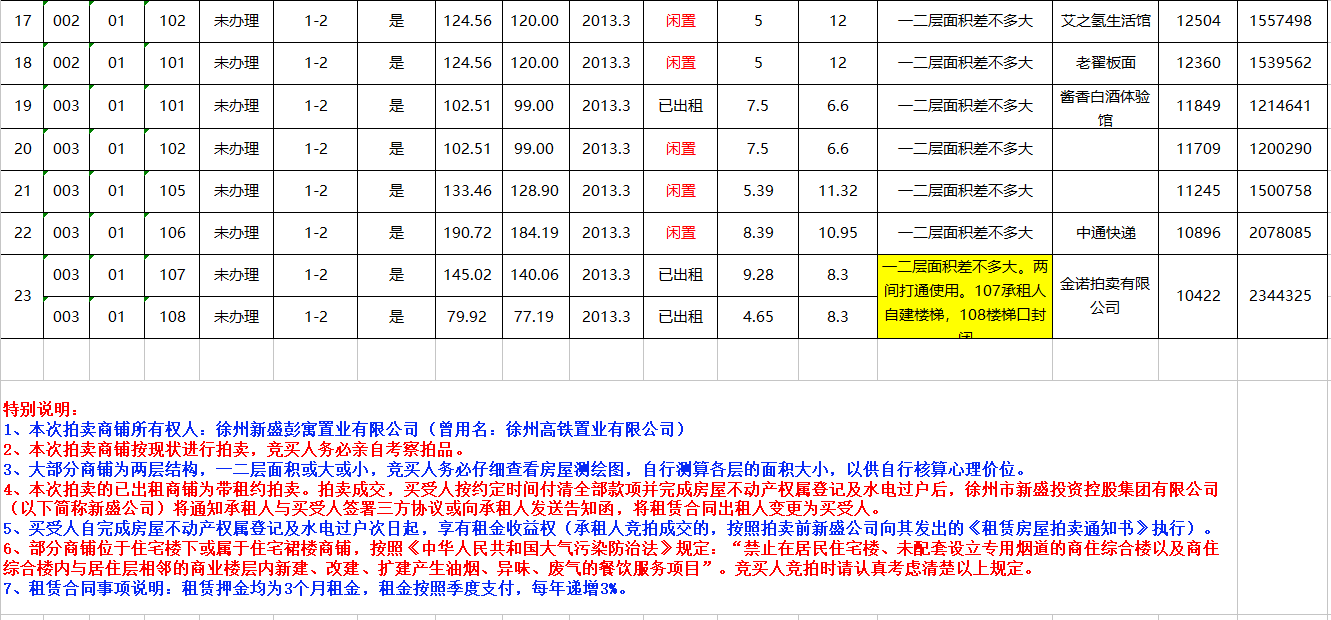Screen dimensions: 1331x620
Task: Click the area cell showing 190.72
Action: 468,233
